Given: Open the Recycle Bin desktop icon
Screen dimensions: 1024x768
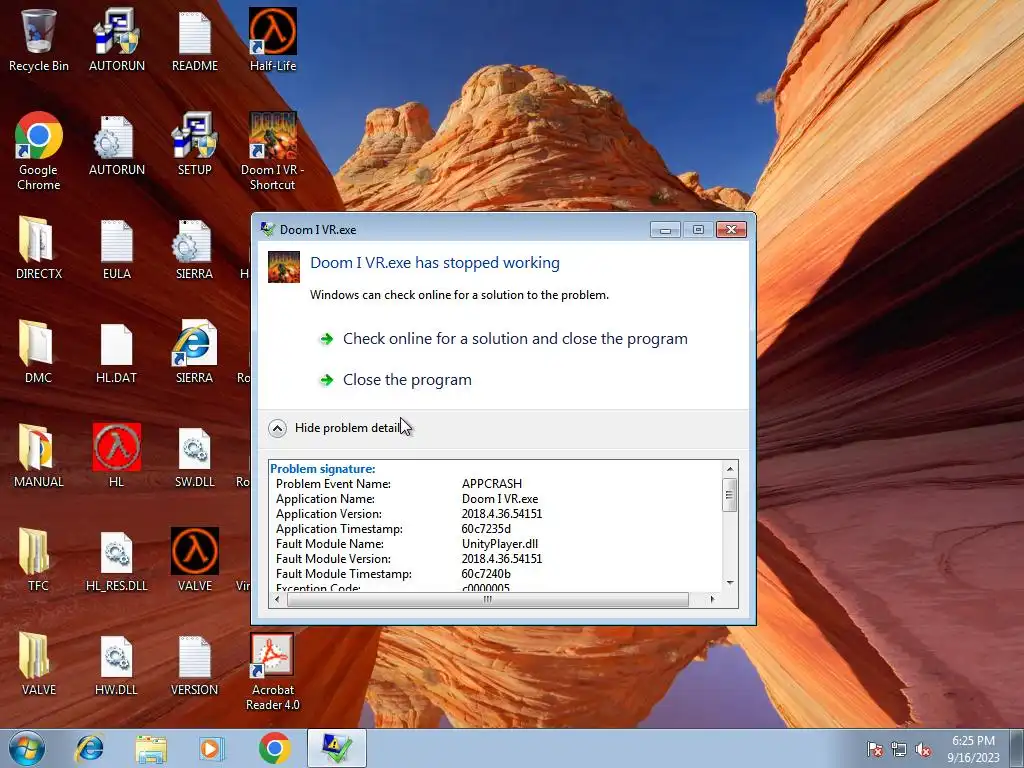Looking at the screenshot, I should pyautogui.click(x=39, y=39).
